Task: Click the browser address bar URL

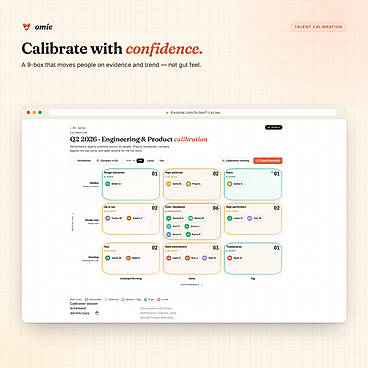Action: (193, 113)
